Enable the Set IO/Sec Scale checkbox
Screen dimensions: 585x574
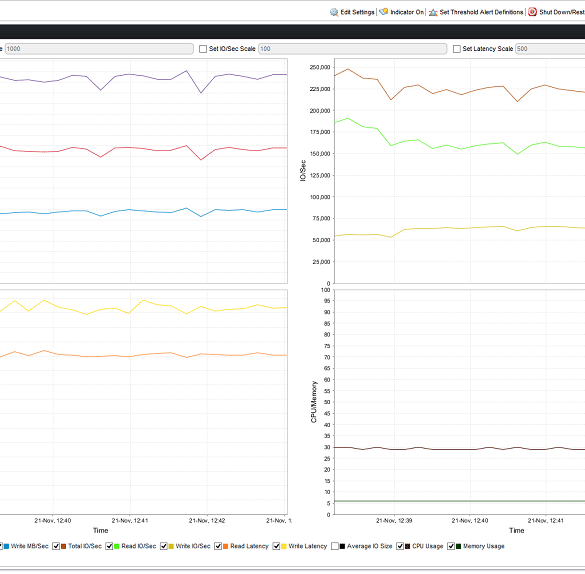(x=203, y=49)
